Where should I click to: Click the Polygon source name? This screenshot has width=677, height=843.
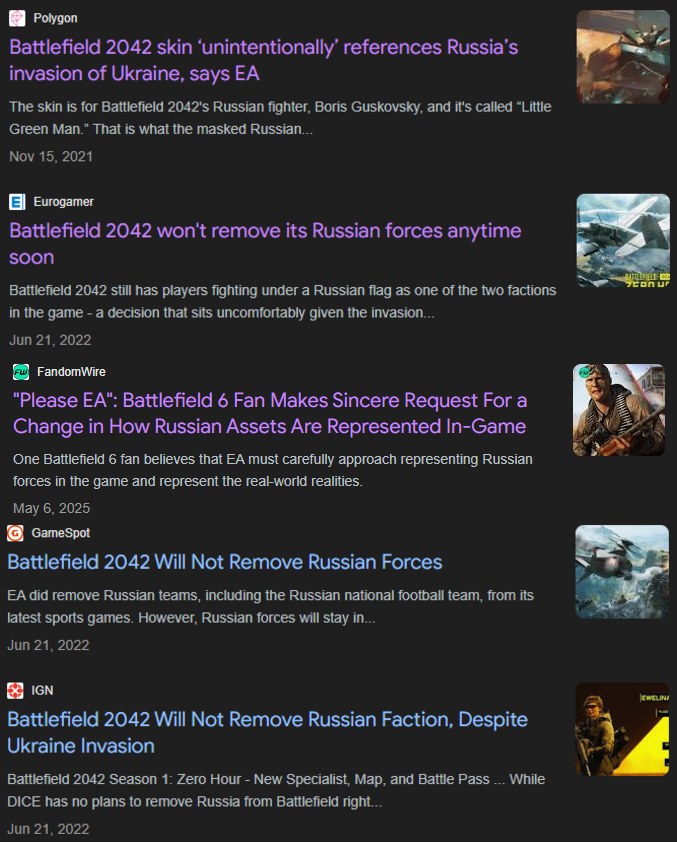55,18
